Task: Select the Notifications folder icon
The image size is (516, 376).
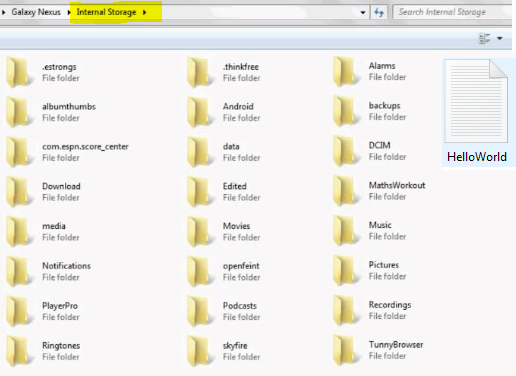Action: click(20, 271)
